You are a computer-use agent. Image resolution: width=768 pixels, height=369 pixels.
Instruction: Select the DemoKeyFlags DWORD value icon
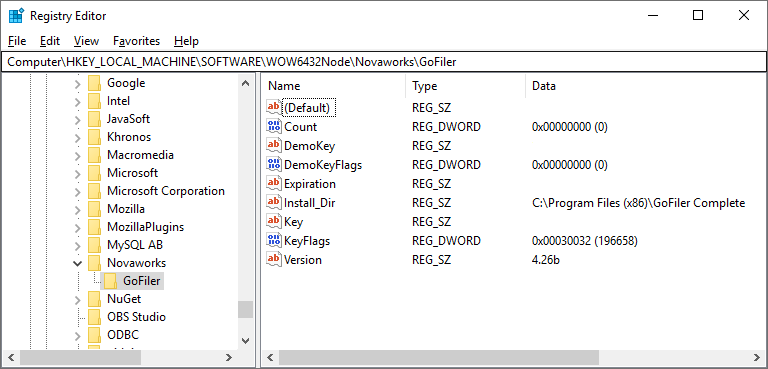[274, 165]
